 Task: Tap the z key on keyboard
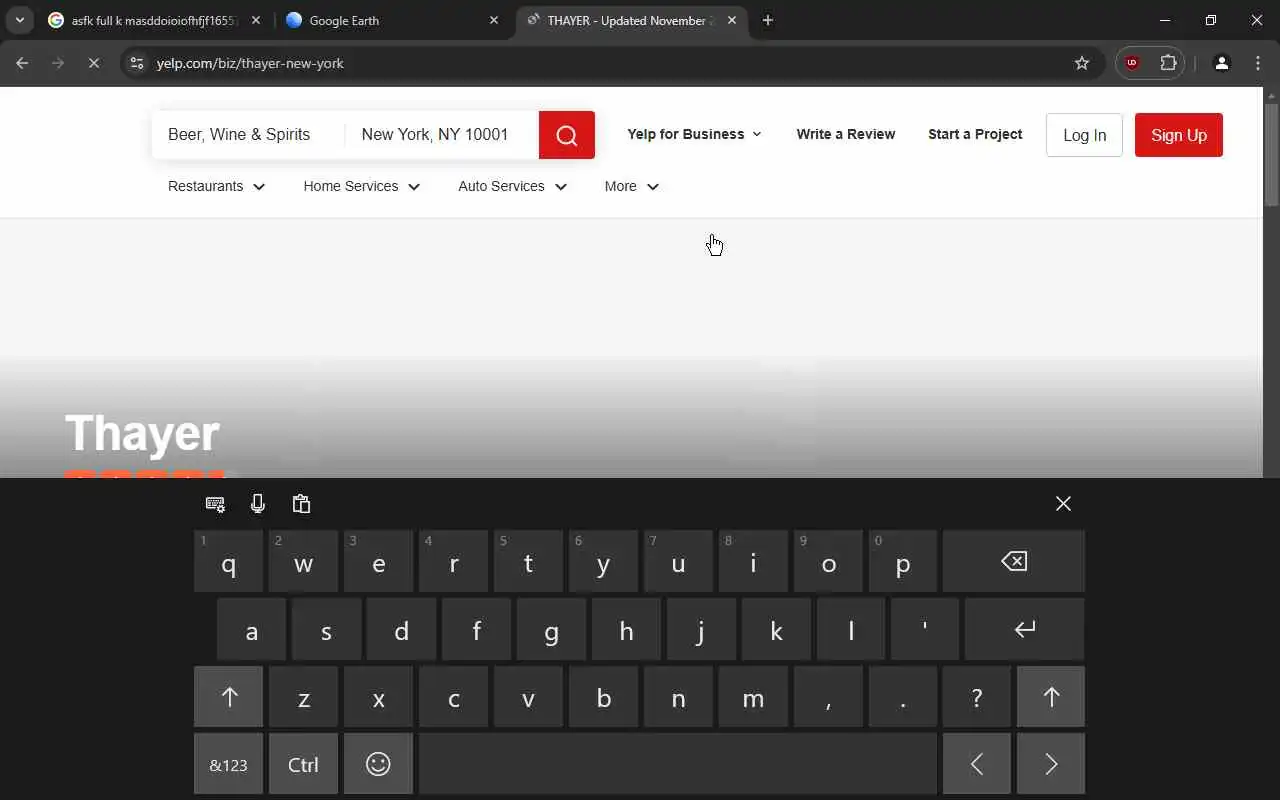[x=303, y=697]
